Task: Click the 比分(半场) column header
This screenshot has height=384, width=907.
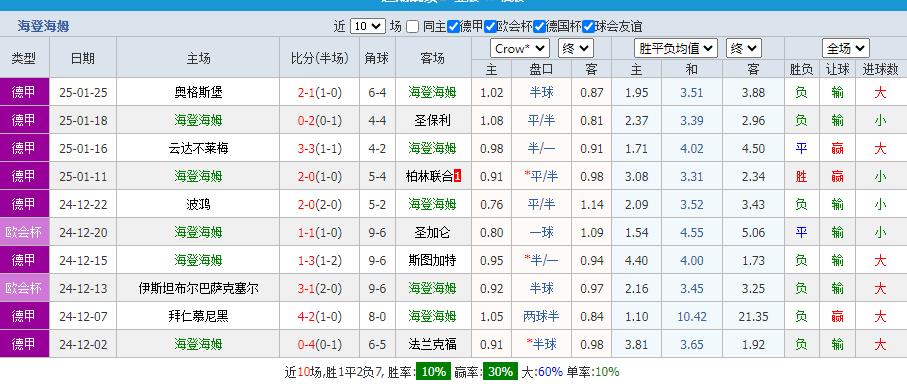Action: click(320, 58)
